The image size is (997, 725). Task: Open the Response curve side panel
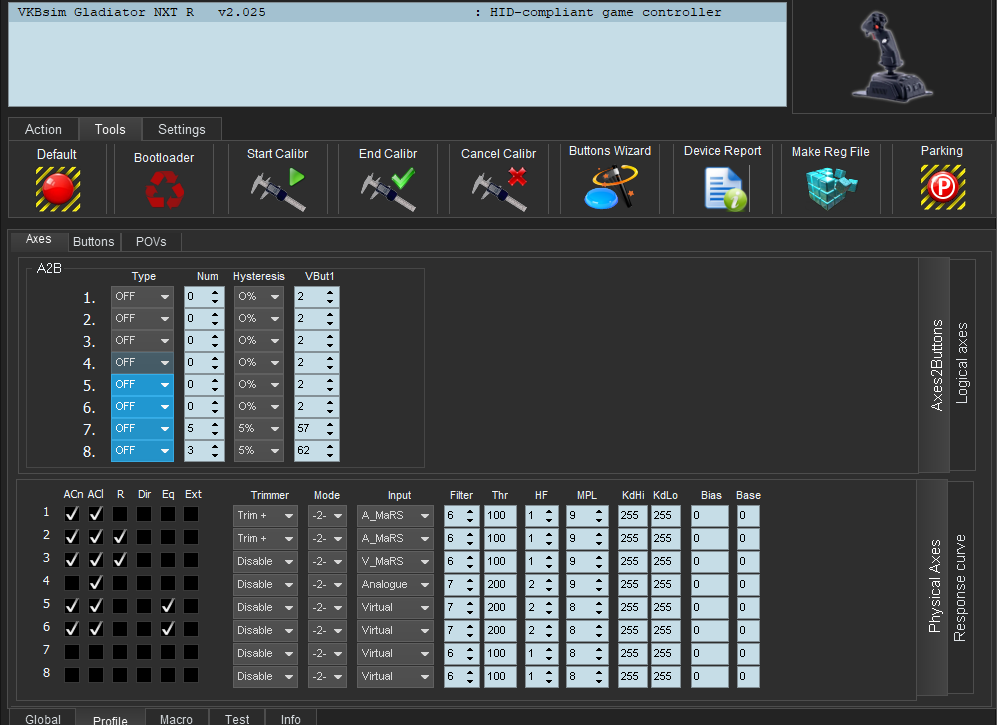pyautogui.click(x=960, y=587)
